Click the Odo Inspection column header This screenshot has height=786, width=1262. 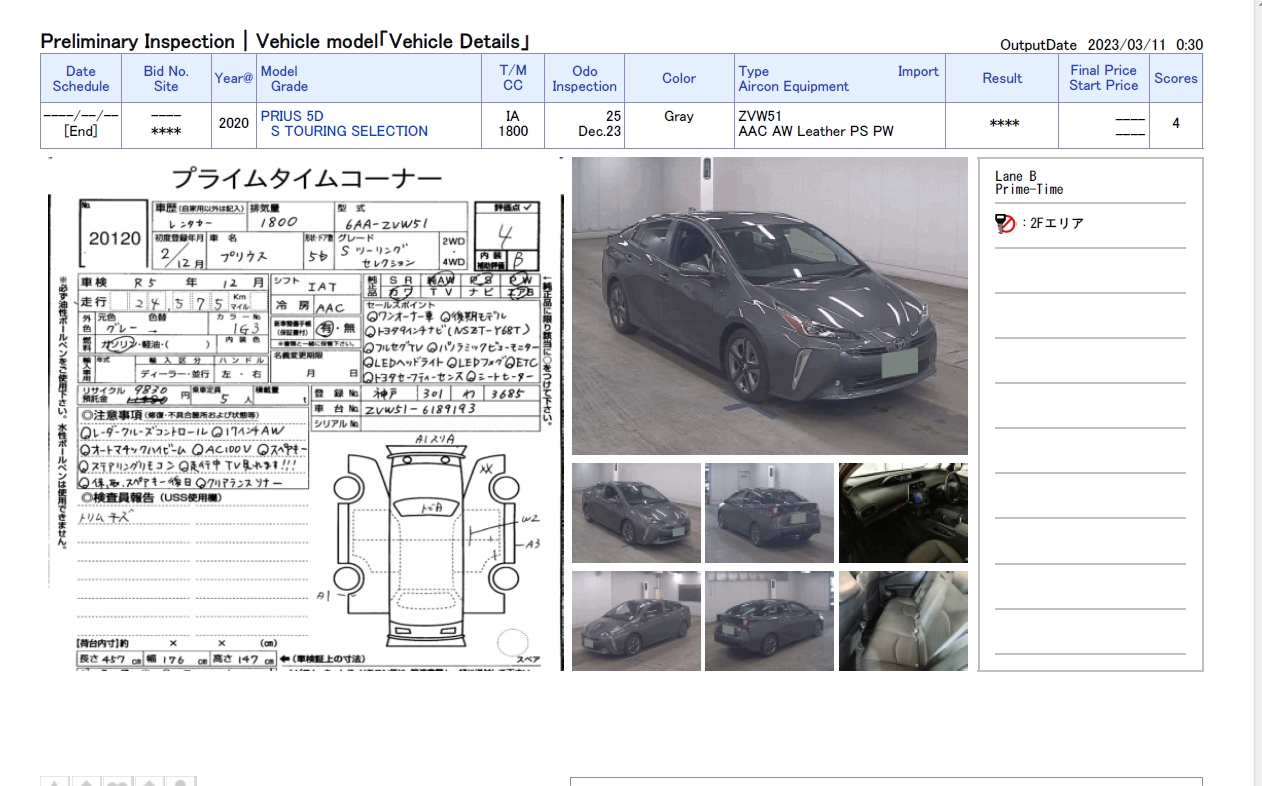585,78
